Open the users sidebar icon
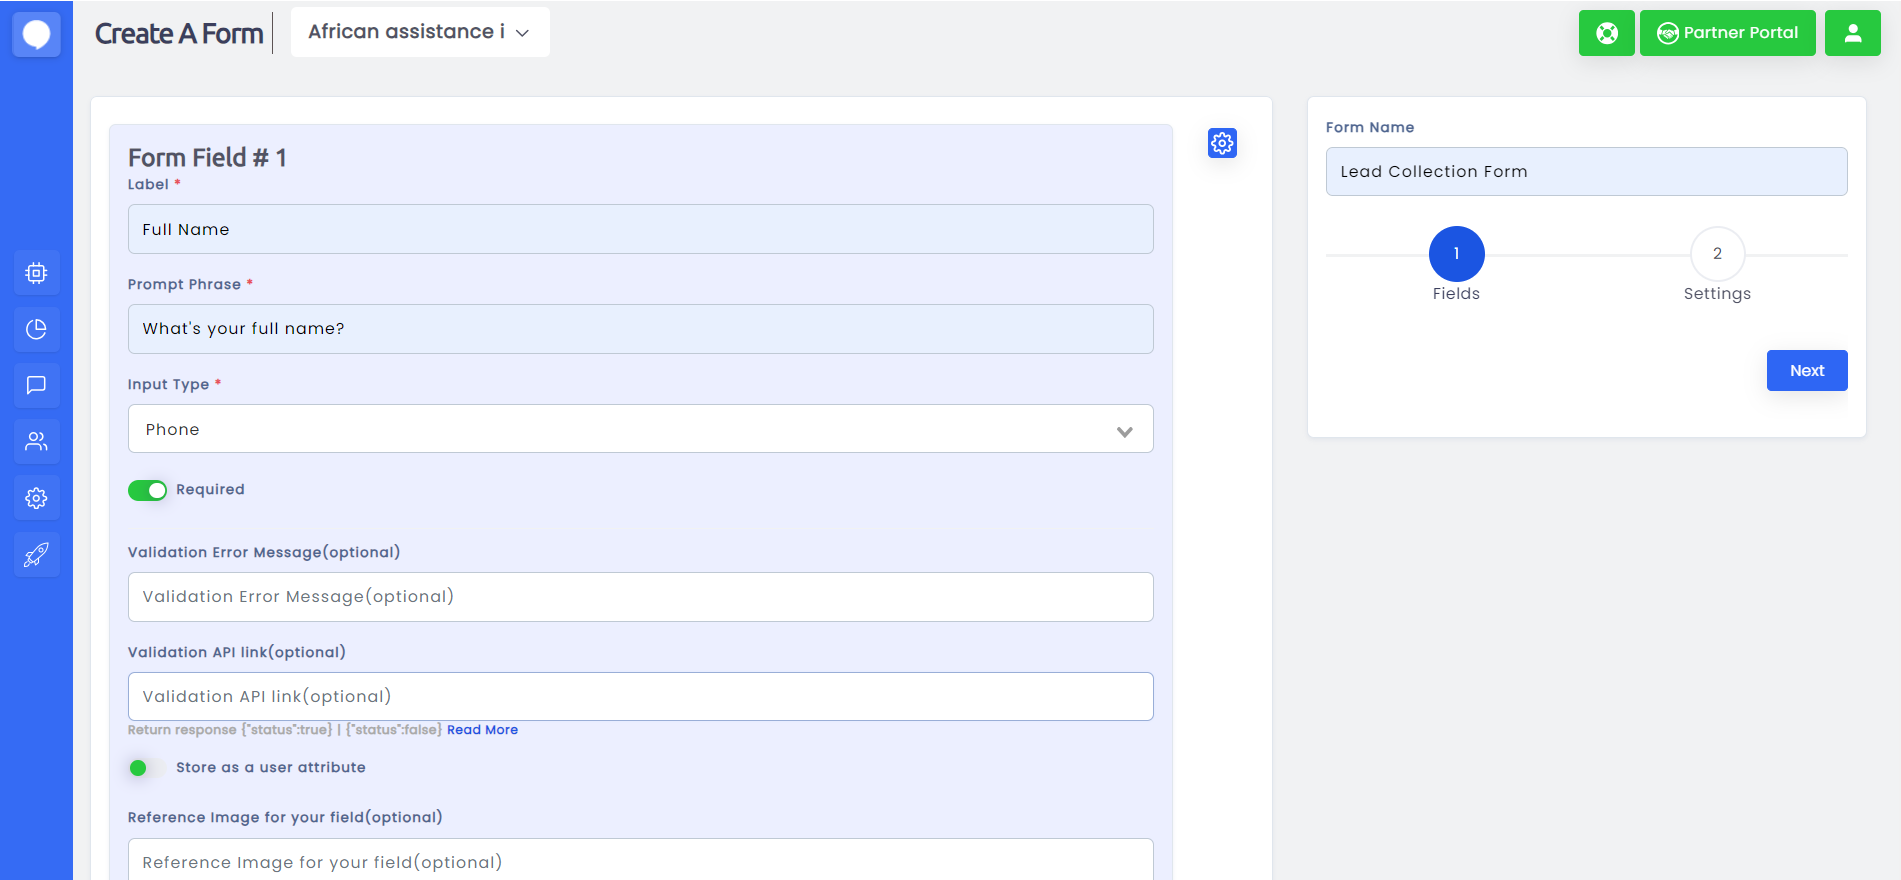This screenshot has height=880, width=1901. (x=36, y=441)
